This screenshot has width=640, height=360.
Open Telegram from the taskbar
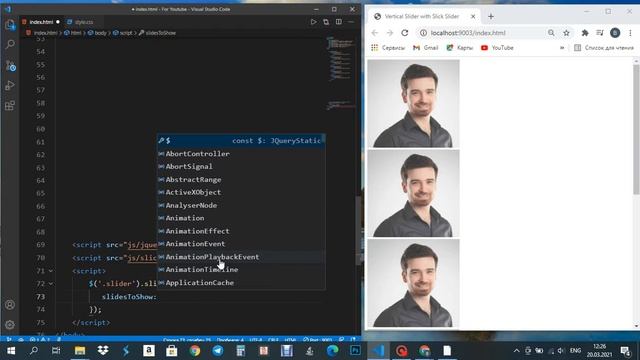(218, 351)
